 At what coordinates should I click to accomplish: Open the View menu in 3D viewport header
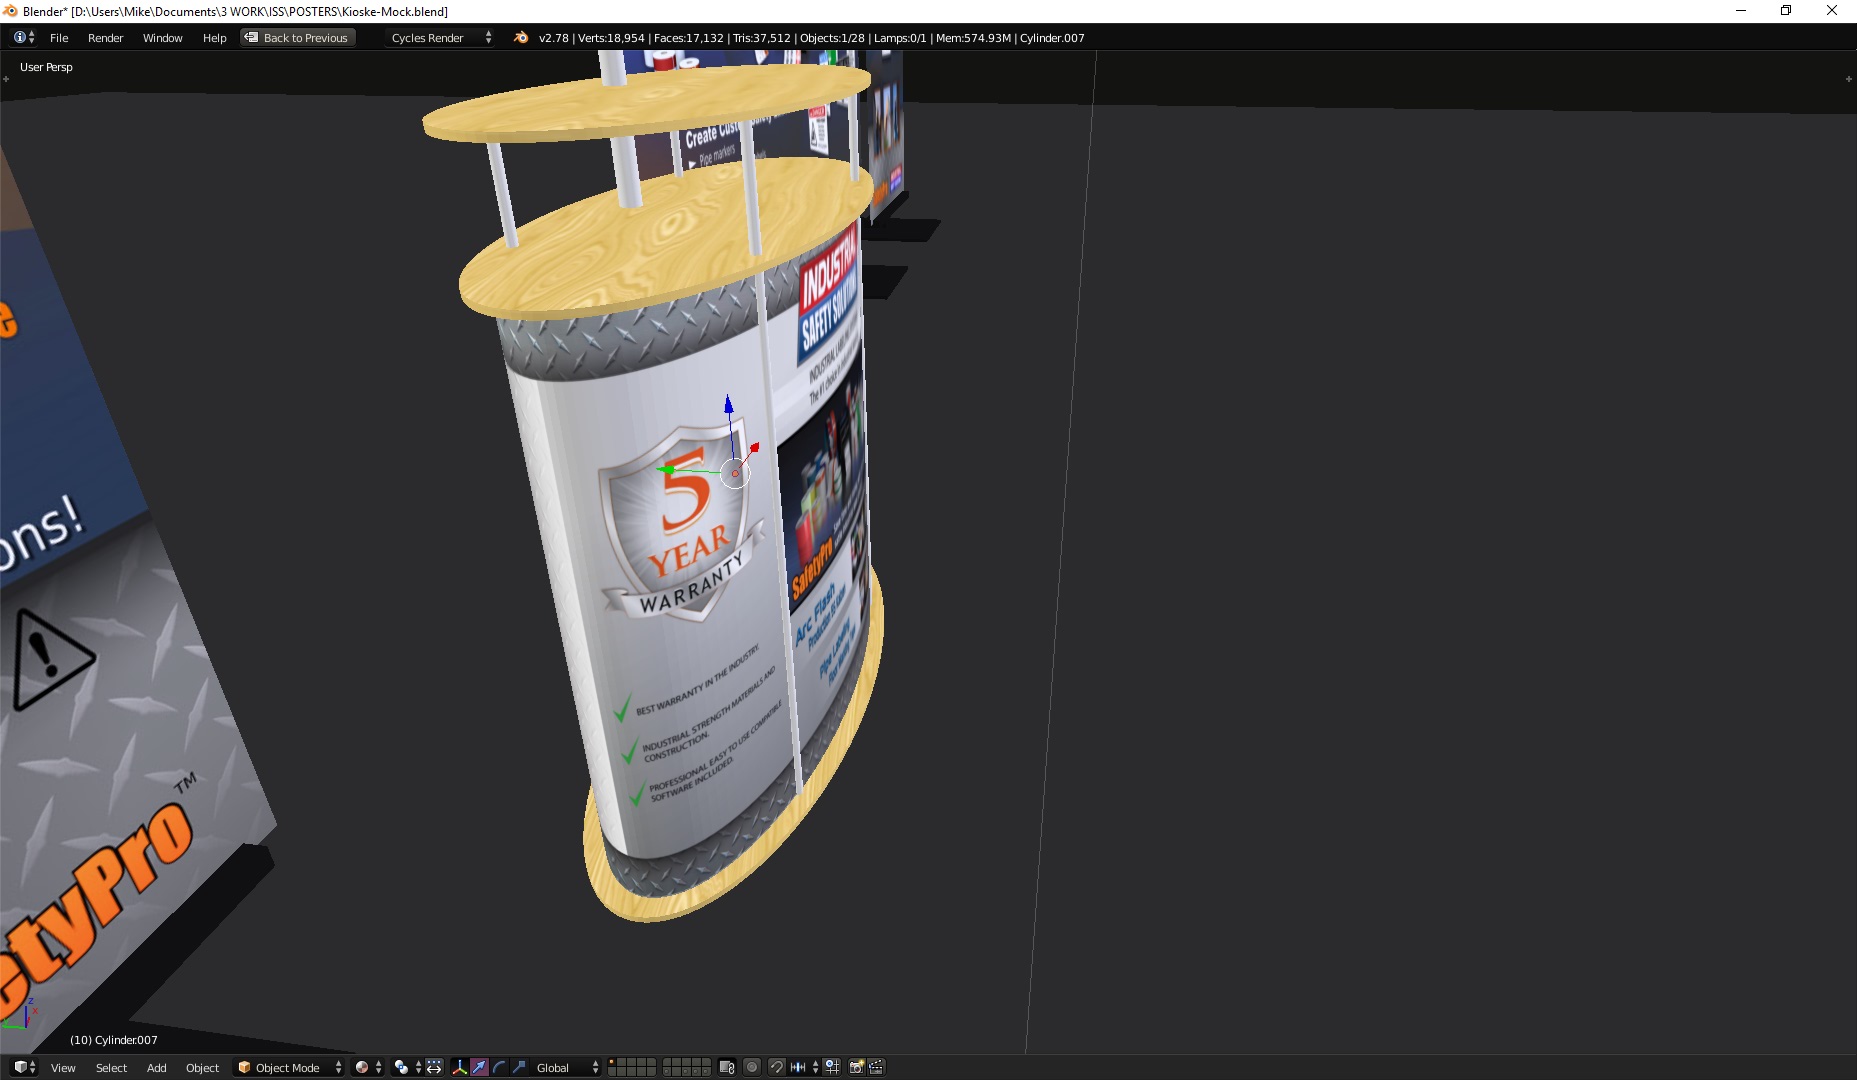coord(63,1068)
